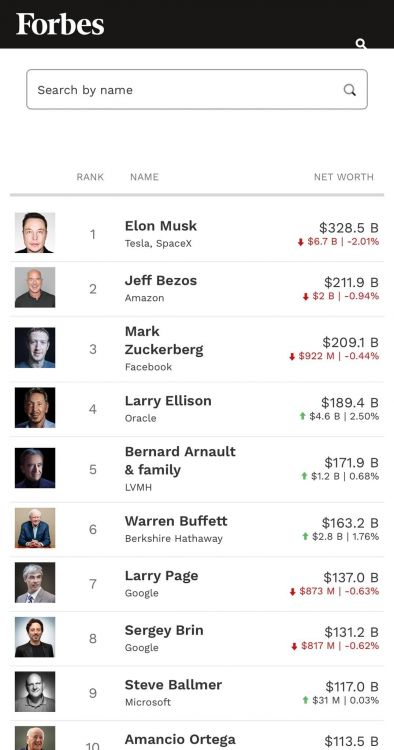This screenshot has width=394, height=750.
Task: Select Mark Zuckerberg's portrait thumbnail
Action: click(x=35, y=348)
